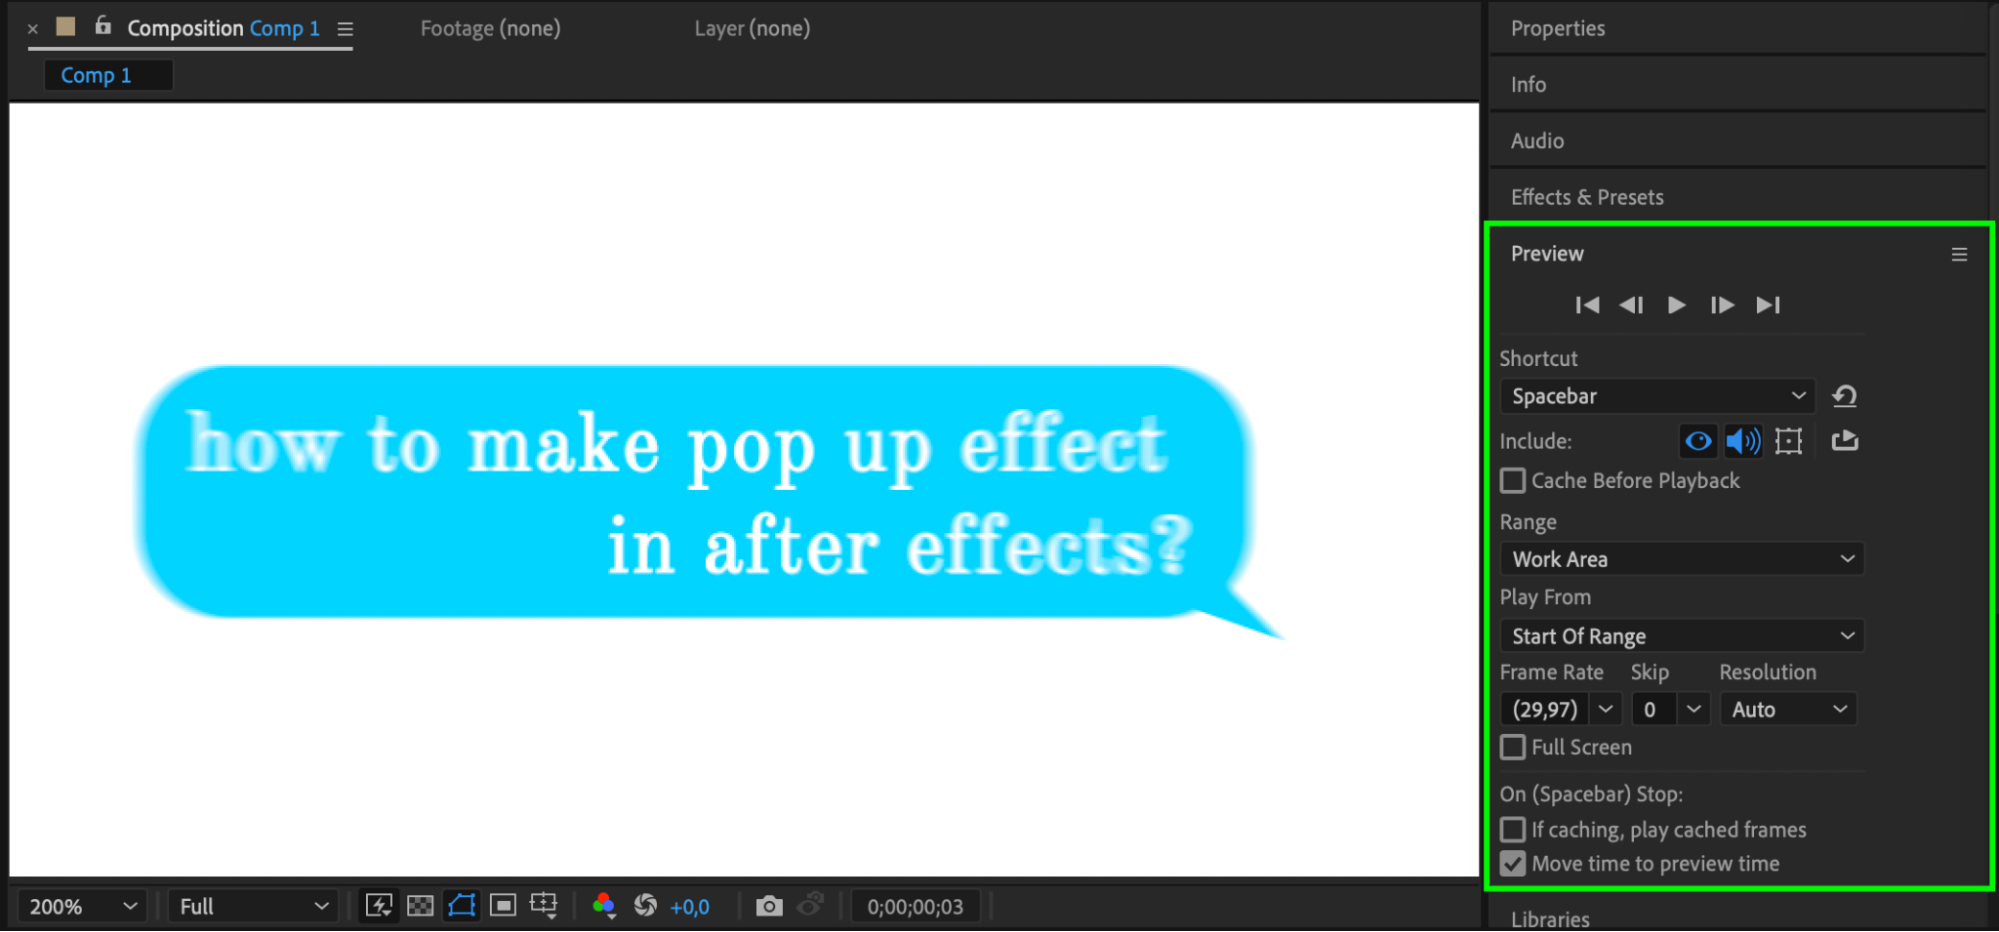Open the Frame Rate dropdown arrow
The height and width of the screenshot is (932, 1999).
[1605, 709]
